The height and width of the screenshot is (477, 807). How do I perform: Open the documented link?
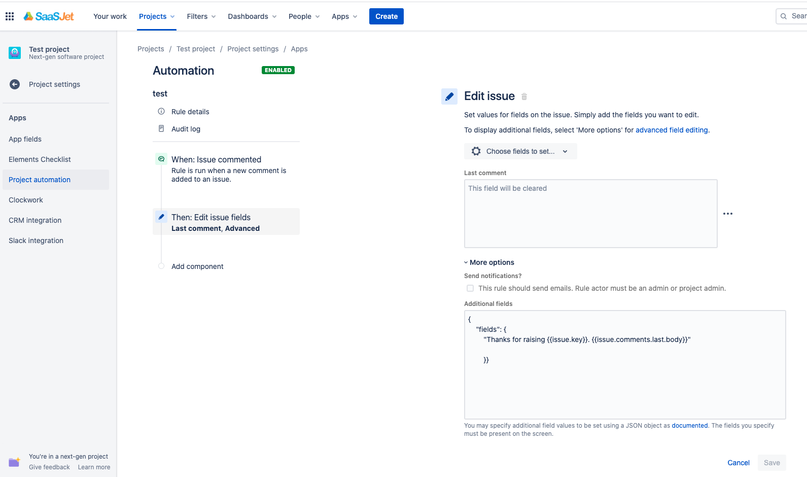pyautogui.click(x=690, y=426)
